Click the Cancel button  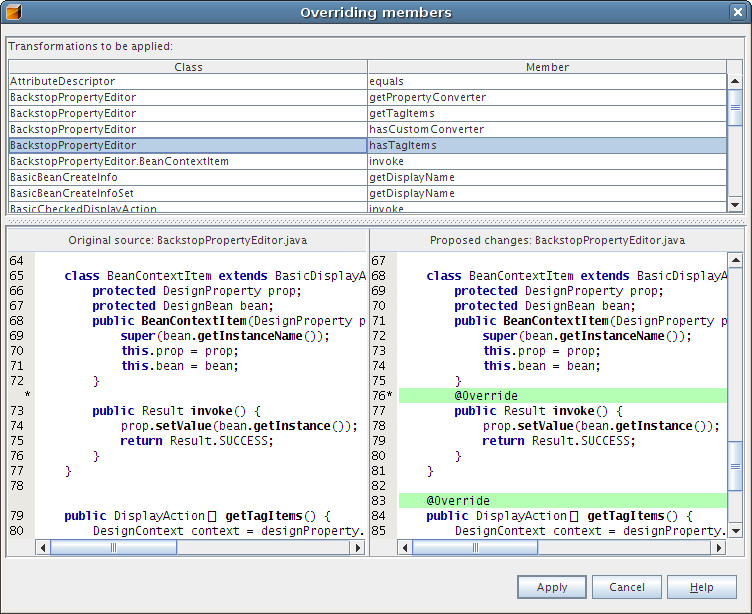pyautogui.click(x=626, y=587)
